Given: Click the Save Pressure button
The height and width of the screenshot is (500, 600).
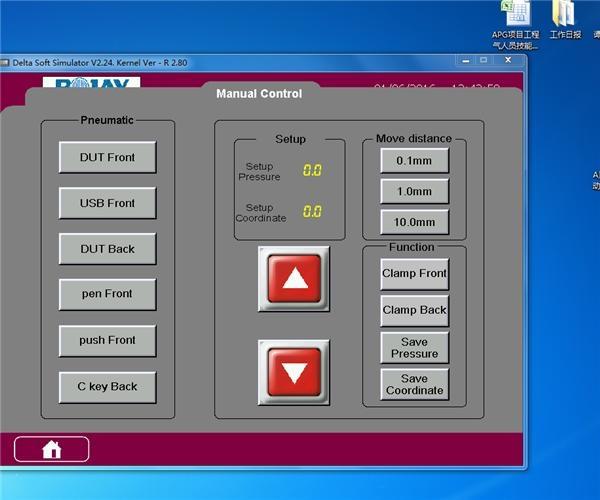Looking at the screenshot, I should pyautogui.click(x=414, y=347).
